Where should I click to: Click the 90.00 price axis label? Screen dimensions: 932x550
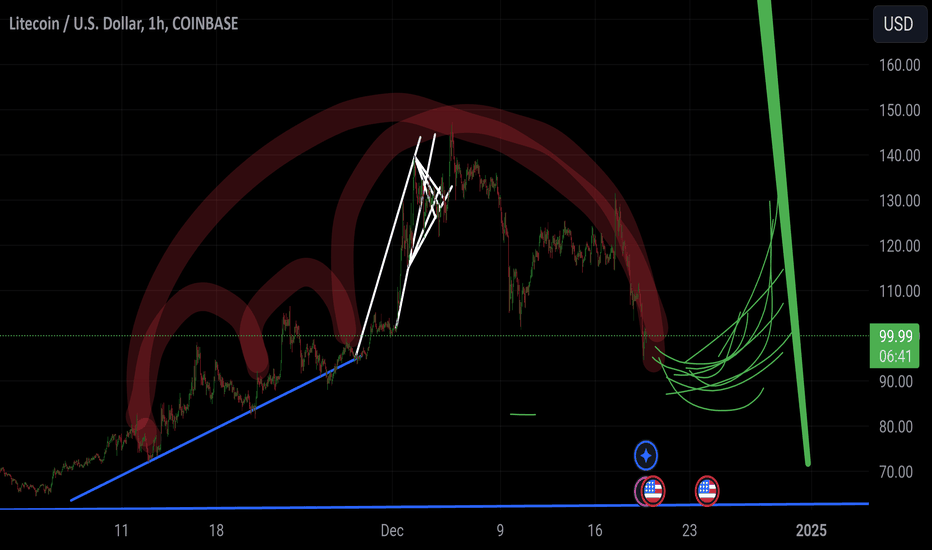[x=896, y=381]
